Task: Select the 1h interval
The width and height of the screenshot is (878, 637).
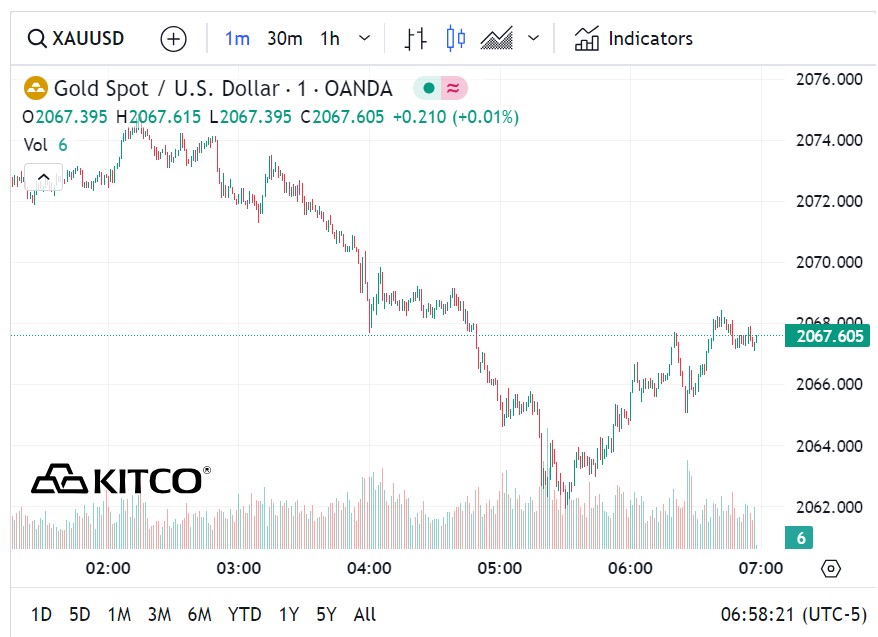Action: coord(330,39)
